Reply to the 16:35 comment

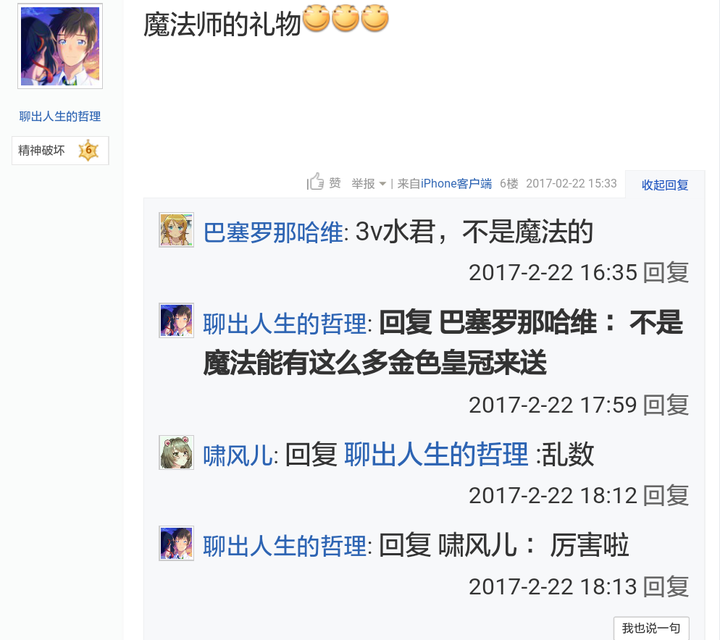pyautogui.click(x=666, y=273)
